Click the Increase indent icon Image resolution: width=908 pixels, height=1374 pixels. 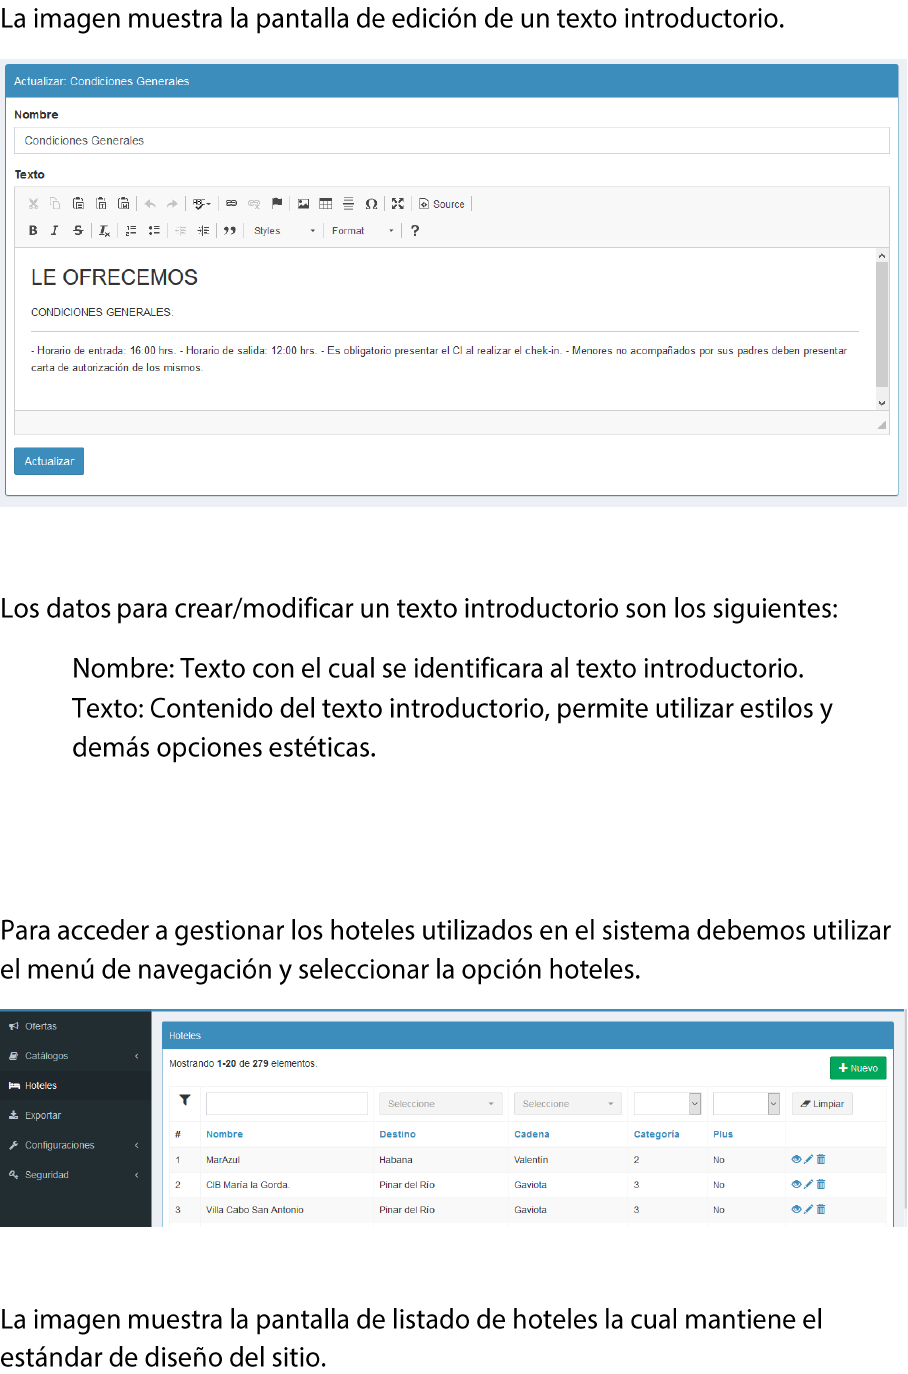pyautogui.click(x=203, y=231)
